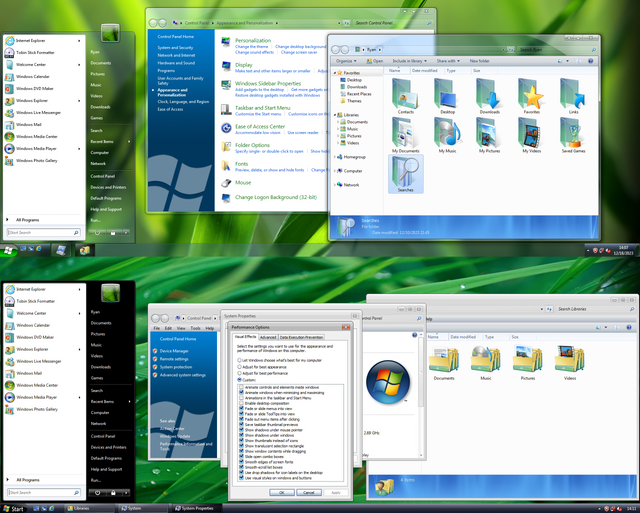Image resolution: width=640 pixels, height=513 pixels.
Task: Open the Change Logon Background icon
Action: click(x=226, y=198)
